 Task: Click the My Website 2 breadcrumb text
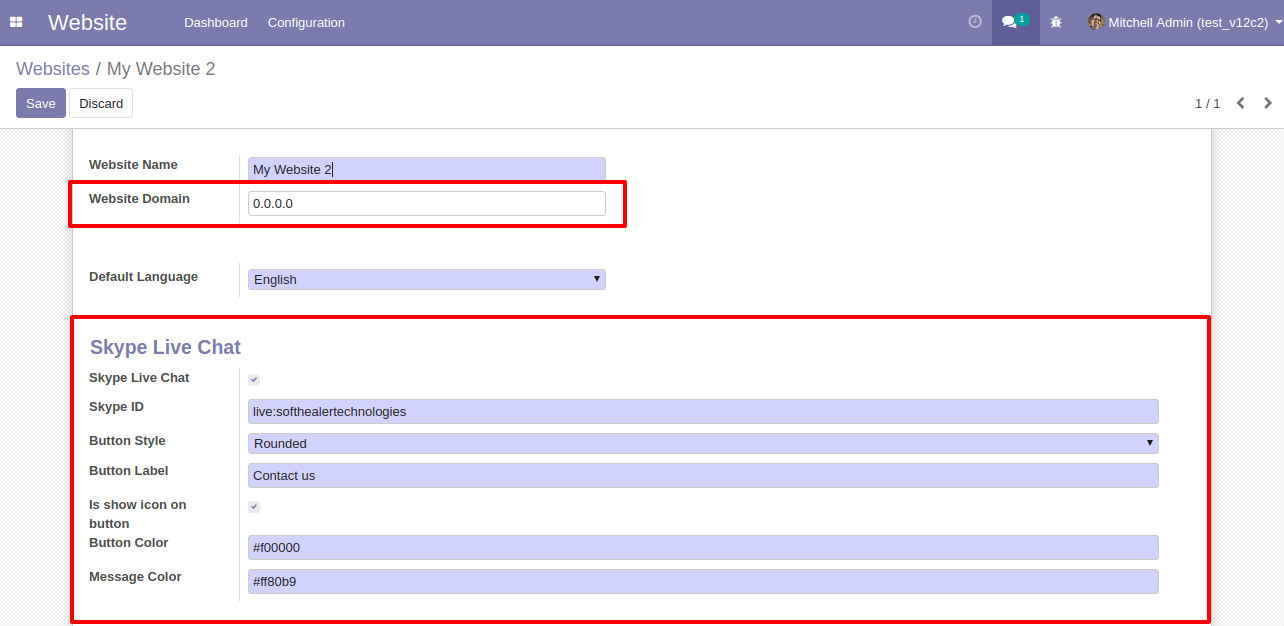pyautogui.click(x=161, y=69)
